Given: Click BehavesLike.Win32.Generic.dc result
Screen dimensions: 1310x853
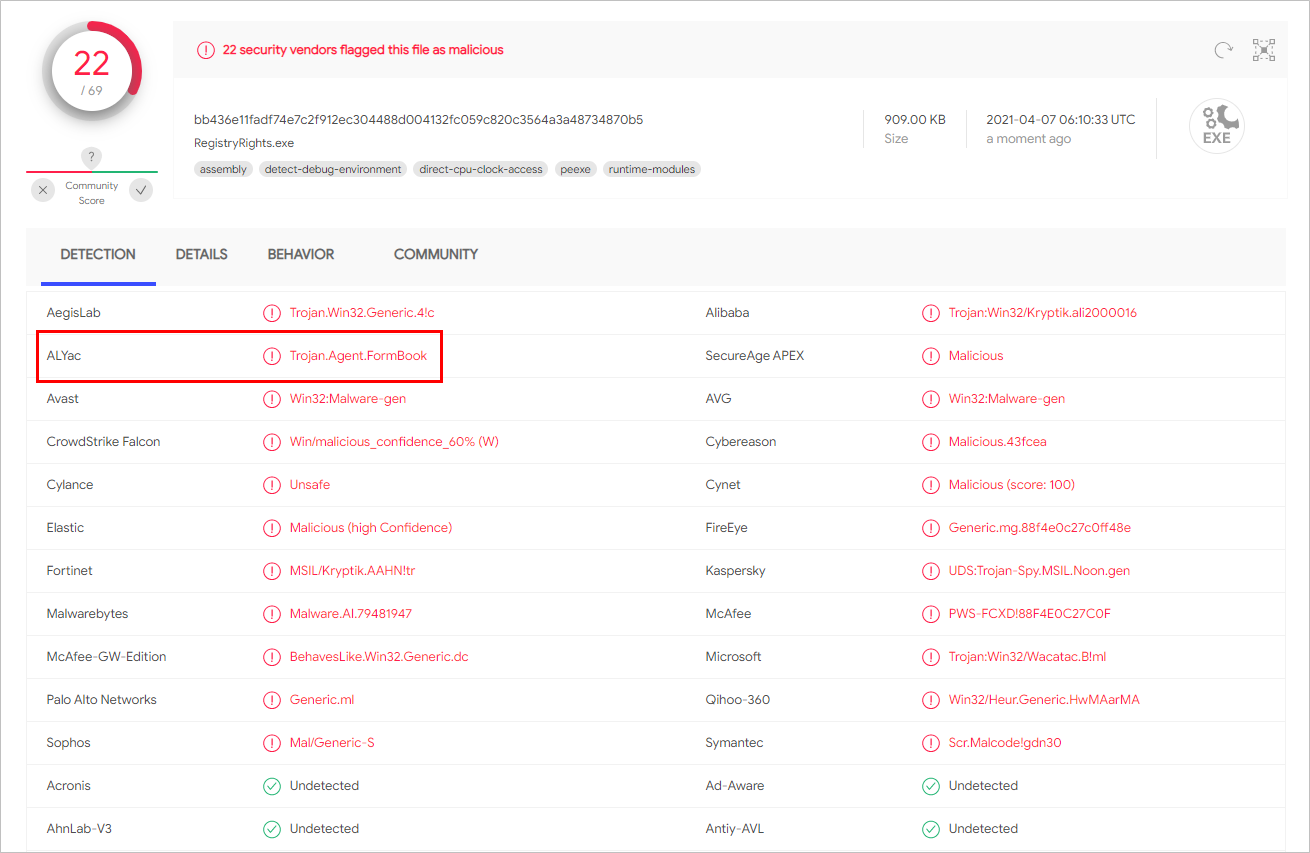Looking at the screenshot, I should pos(379,657).
